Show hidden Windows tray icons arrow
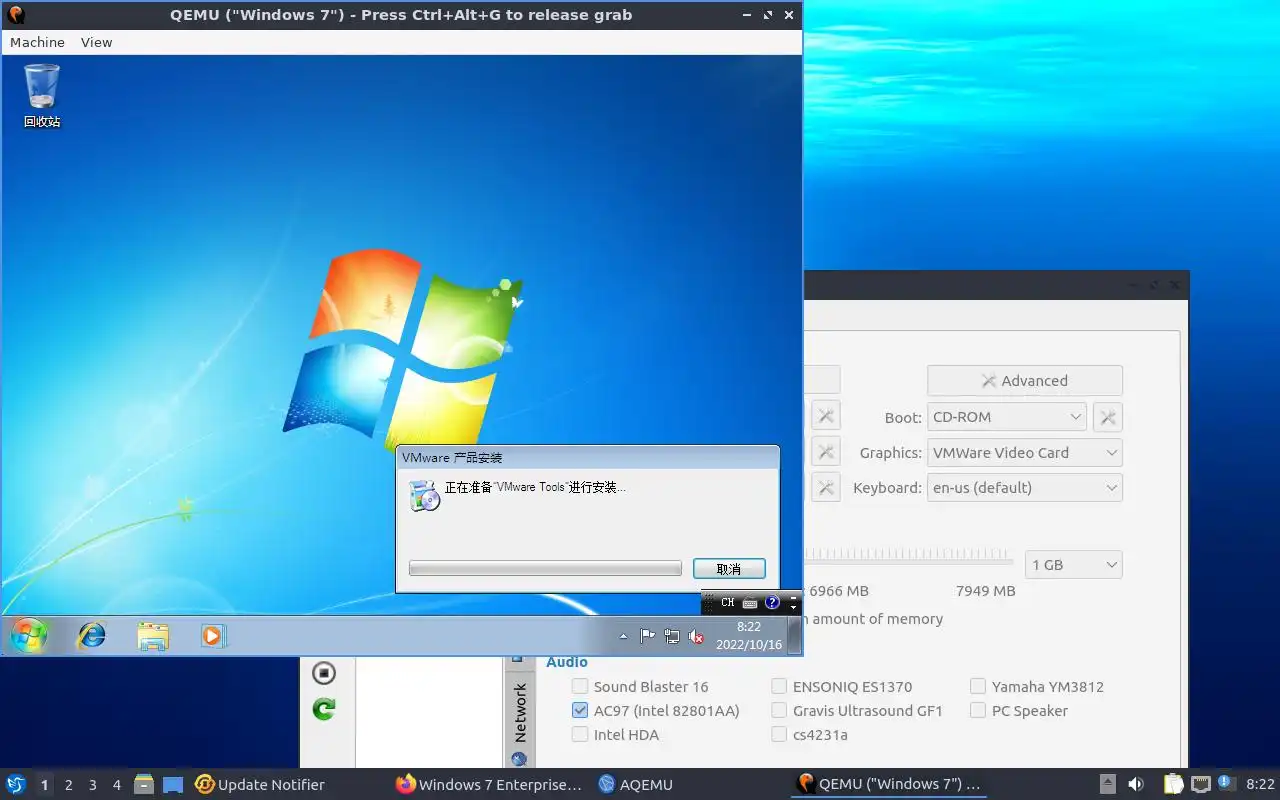This screenshot has width=1280, height=800. coord(624,636)
